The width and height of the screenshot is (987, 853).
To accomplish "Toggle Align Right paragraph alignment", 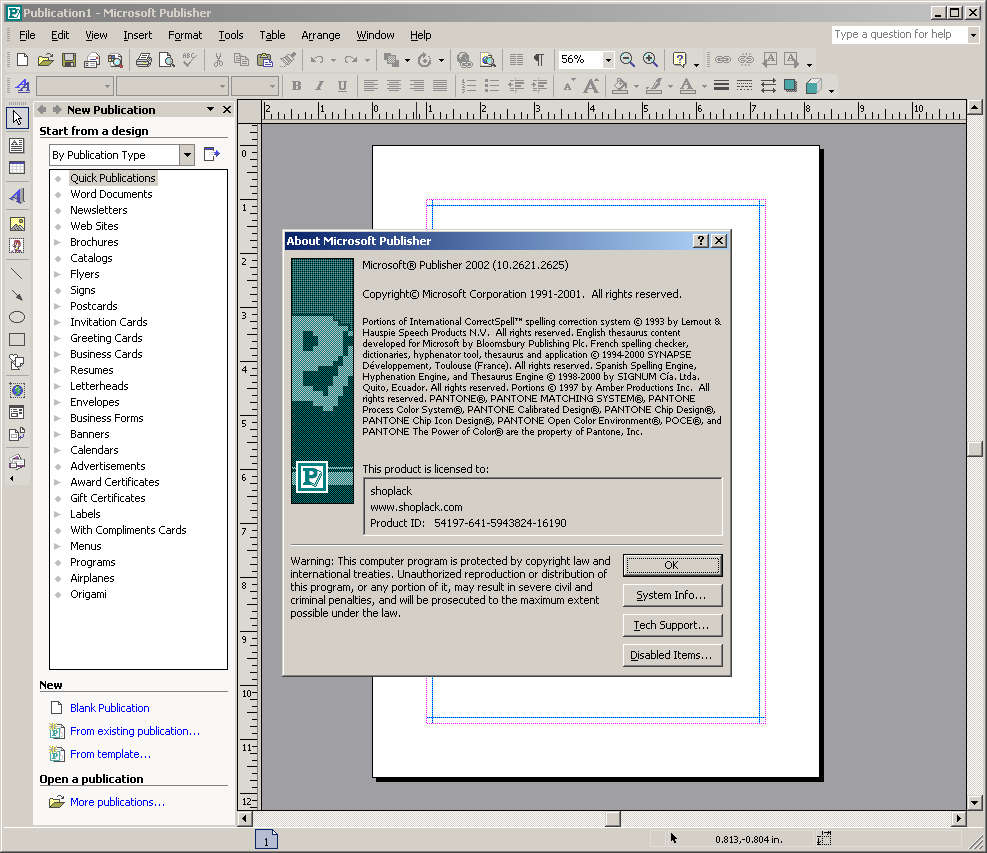I will coord(417,86).
